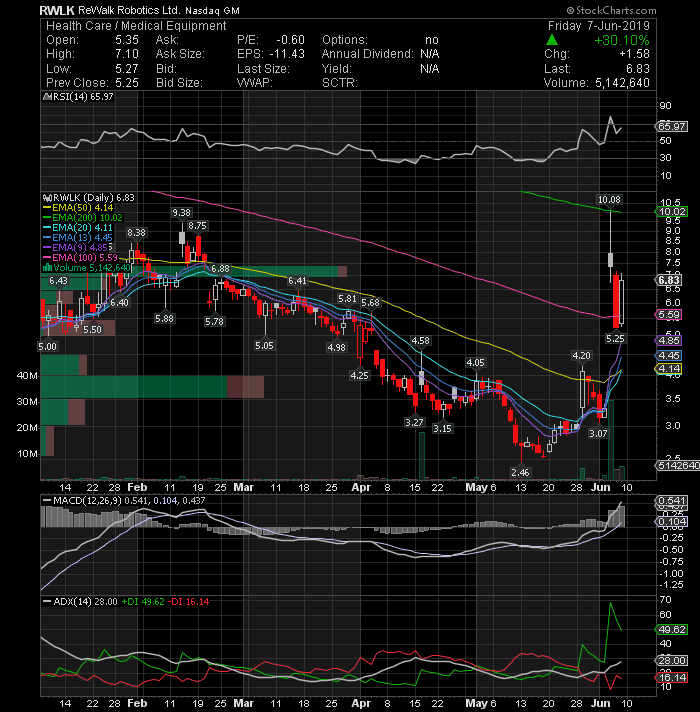The width and height of the screenshot is (700, 712).
Task: Click the Chg value +1.58
Action: (634, 54)
